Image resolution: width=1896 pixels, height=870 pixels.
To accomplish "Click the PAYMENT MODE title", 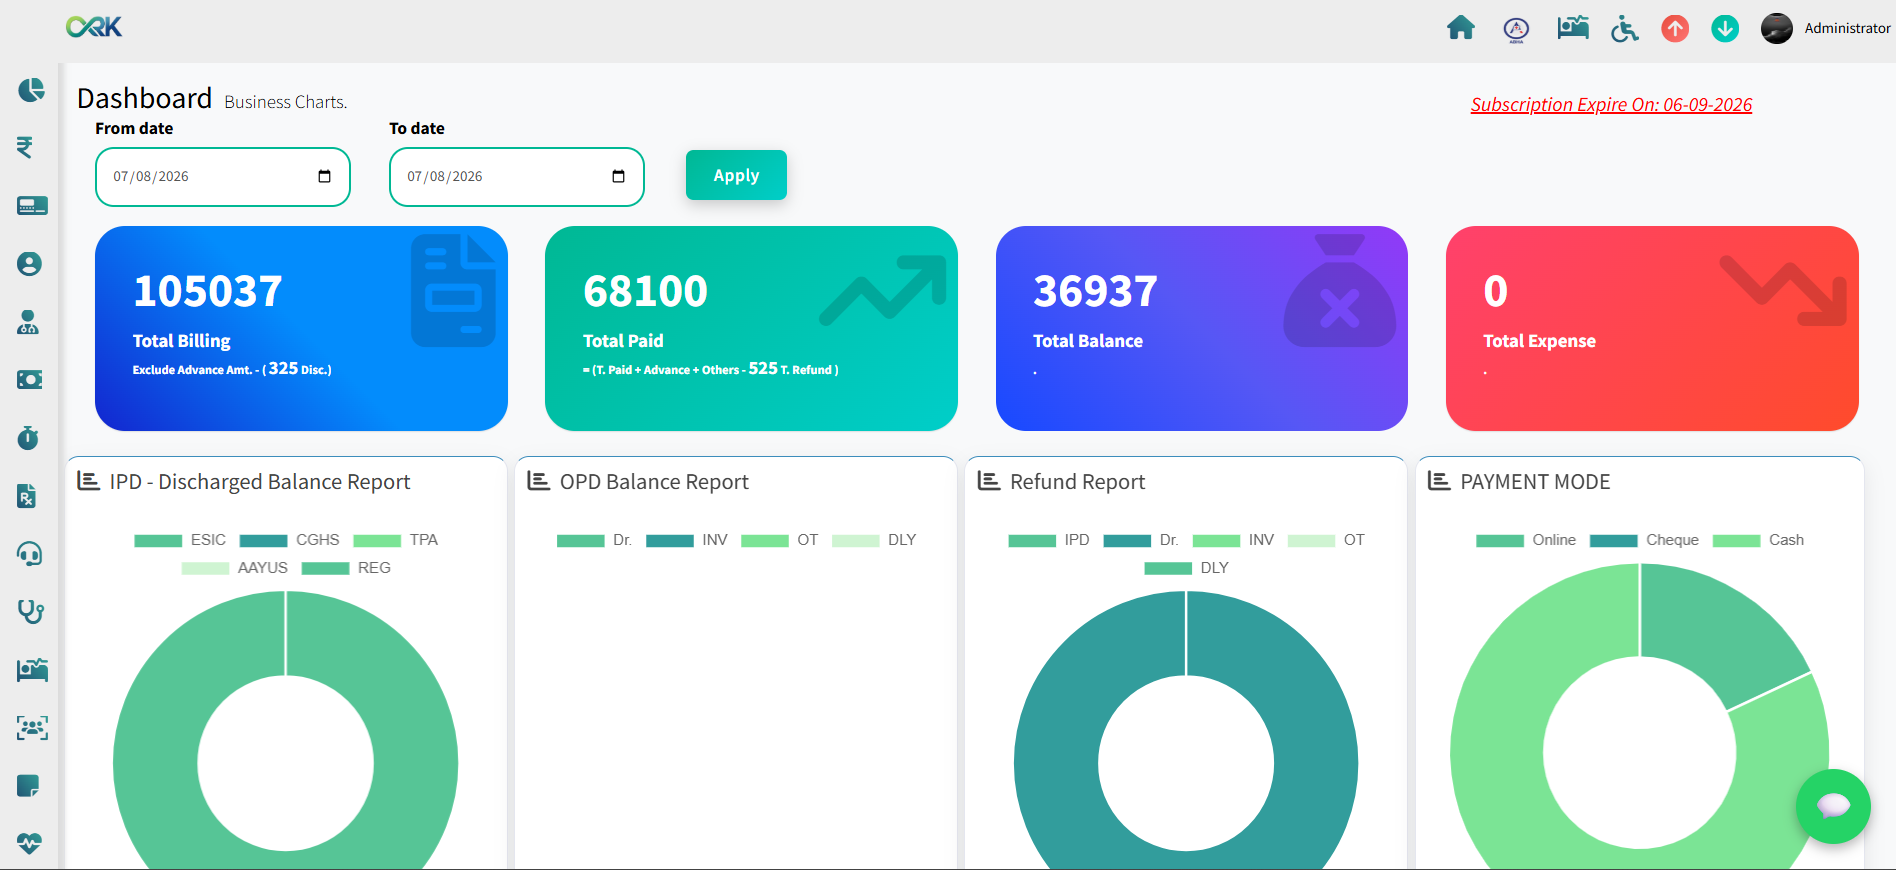I will (x=1535, y=482).
